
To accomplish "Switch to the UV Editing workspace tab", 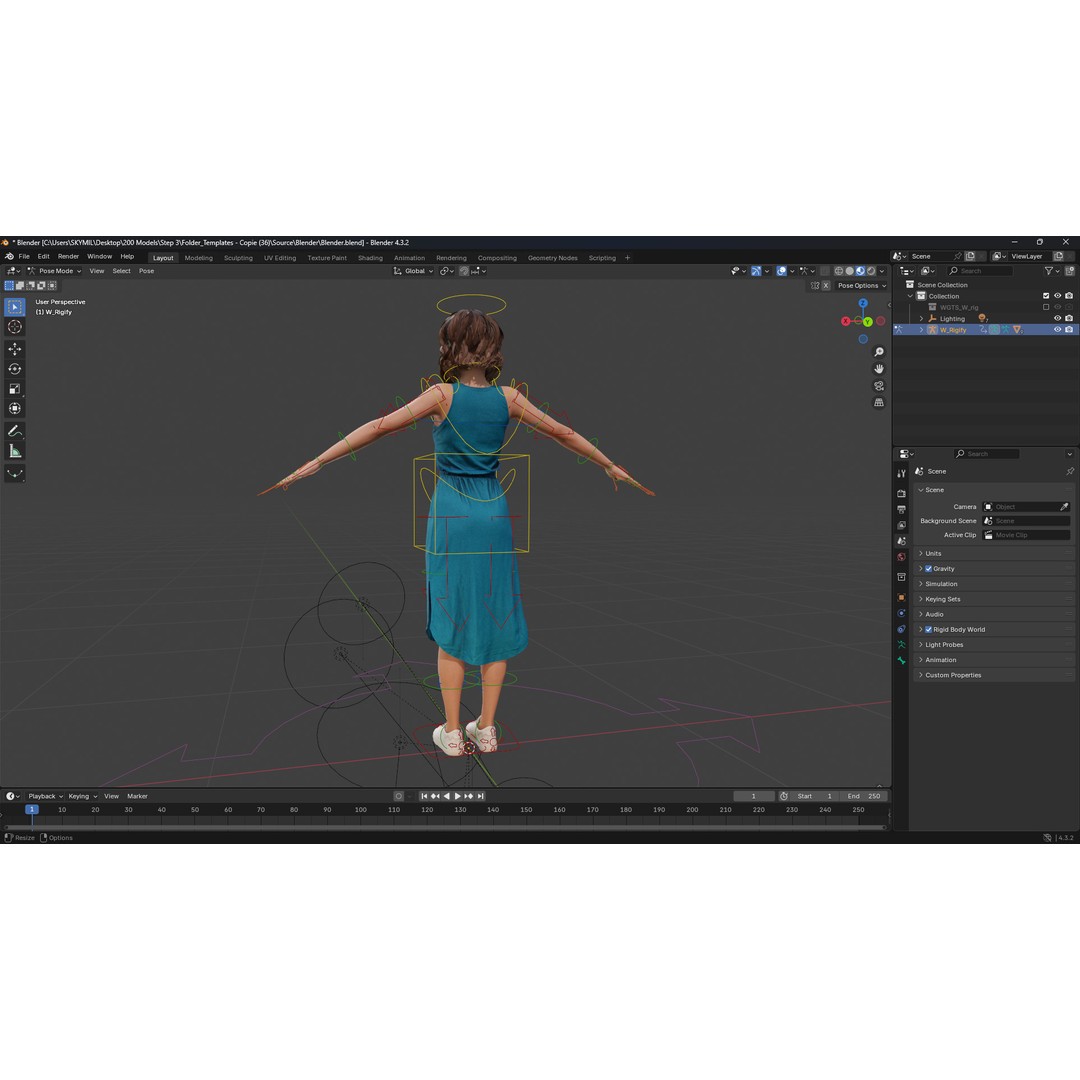I will 280,258.
